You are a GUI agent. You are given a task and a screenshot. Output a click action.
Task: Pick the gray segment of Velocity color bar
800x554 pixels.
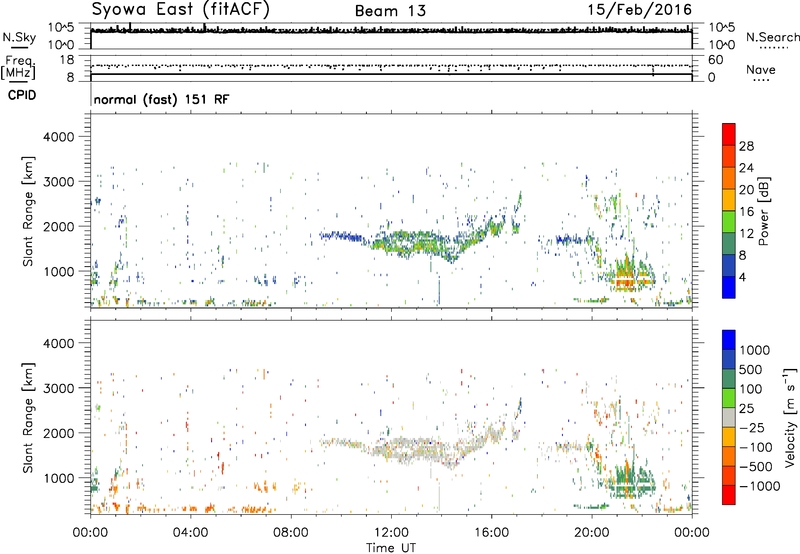(729, 417)
